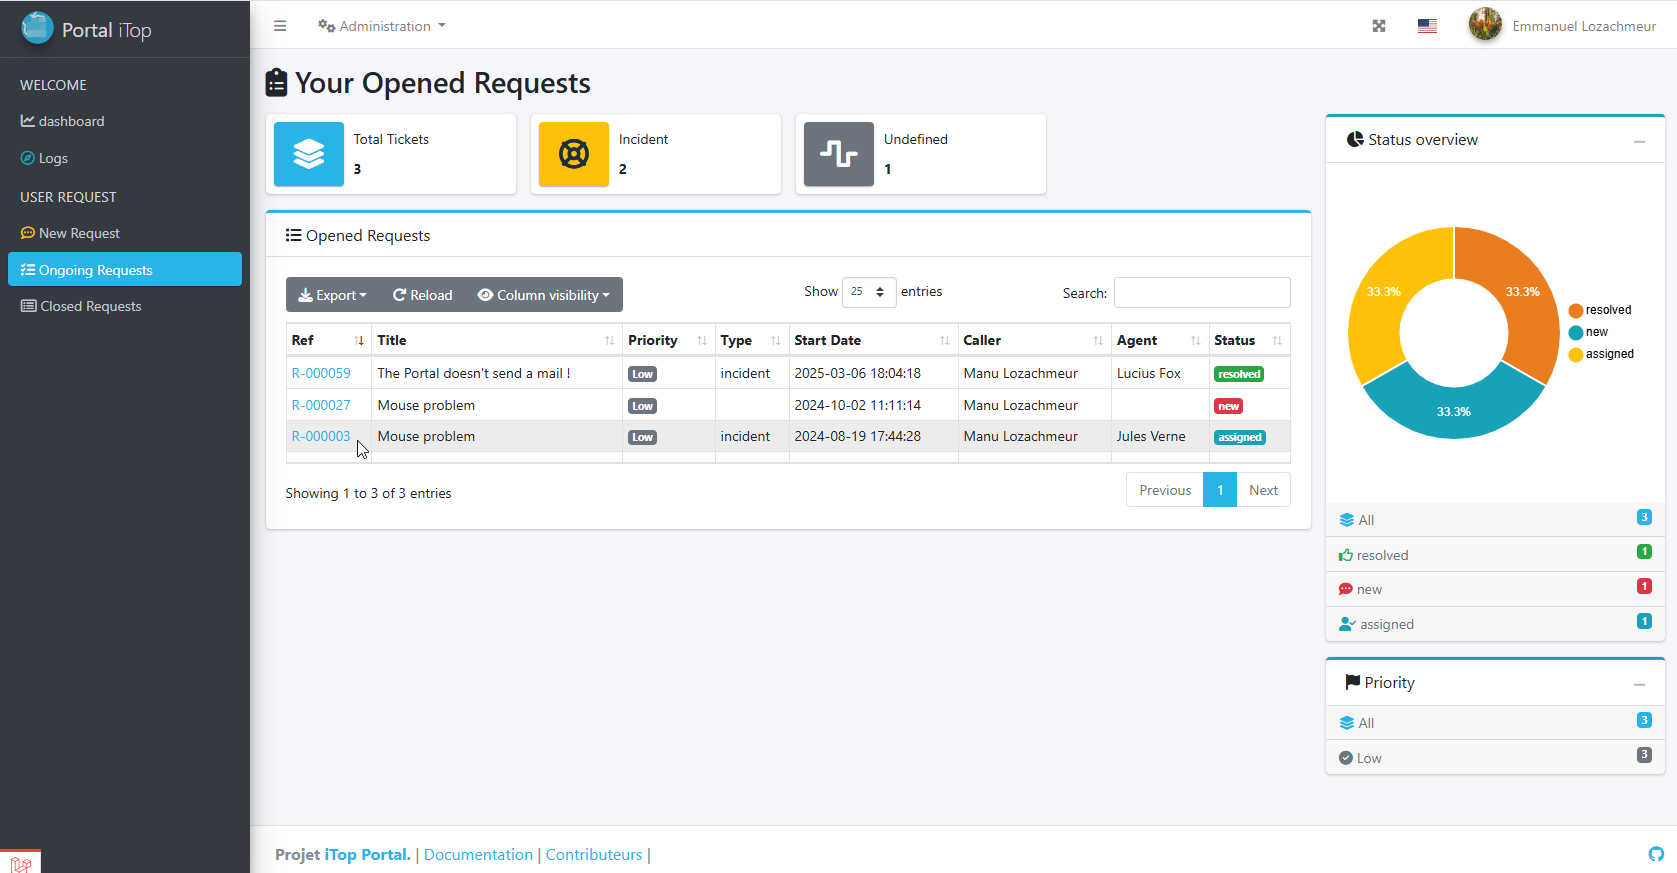Toggle assigned series in chart legend
This screenshot has height=873, width=1677.
coord(1601,354)
